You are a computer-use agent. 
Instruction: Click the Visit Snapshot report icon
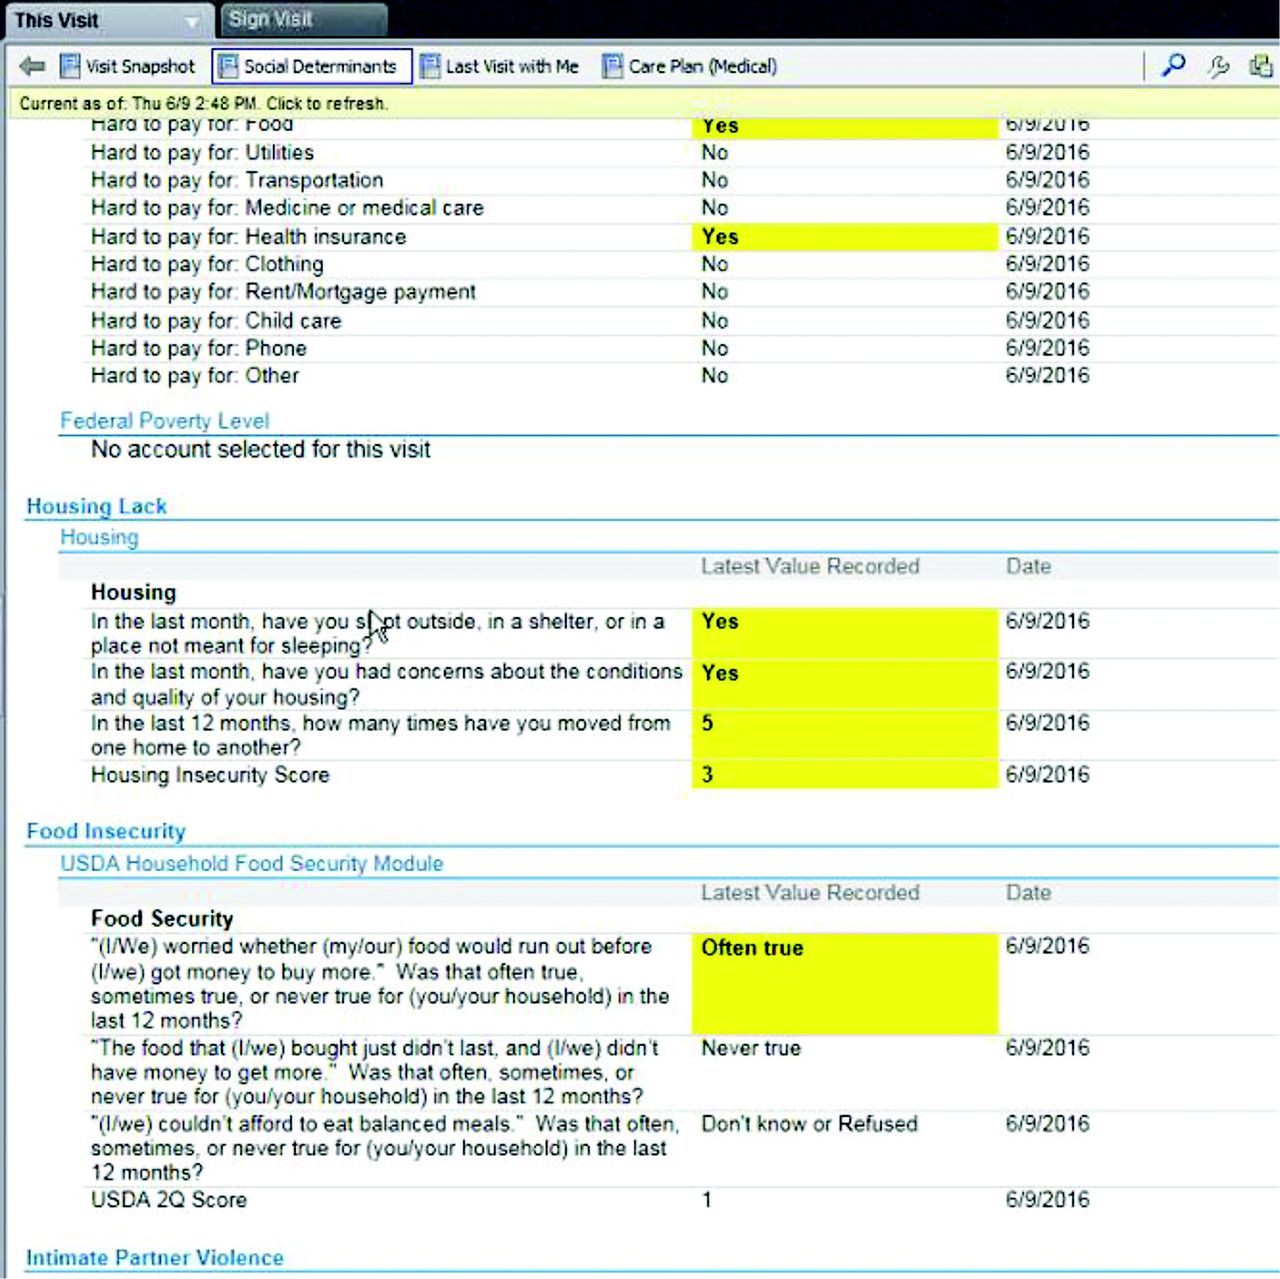[70, 66]
